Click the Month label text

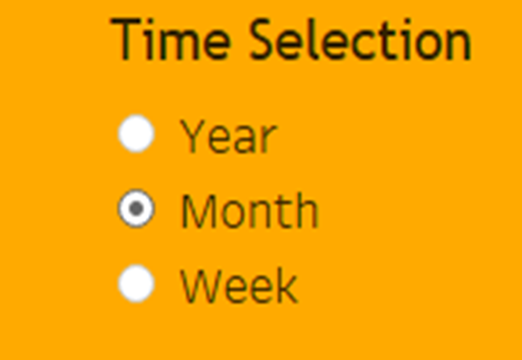click(x=250, y=211)
